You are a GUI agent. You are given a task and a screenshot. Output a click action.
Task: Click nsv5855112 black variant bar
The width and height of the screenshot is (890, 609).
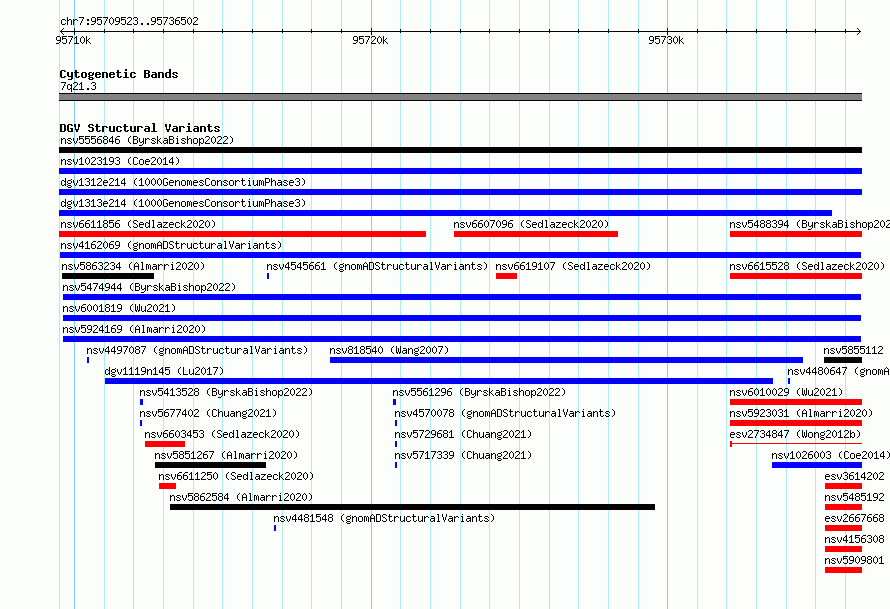point(843,360)
